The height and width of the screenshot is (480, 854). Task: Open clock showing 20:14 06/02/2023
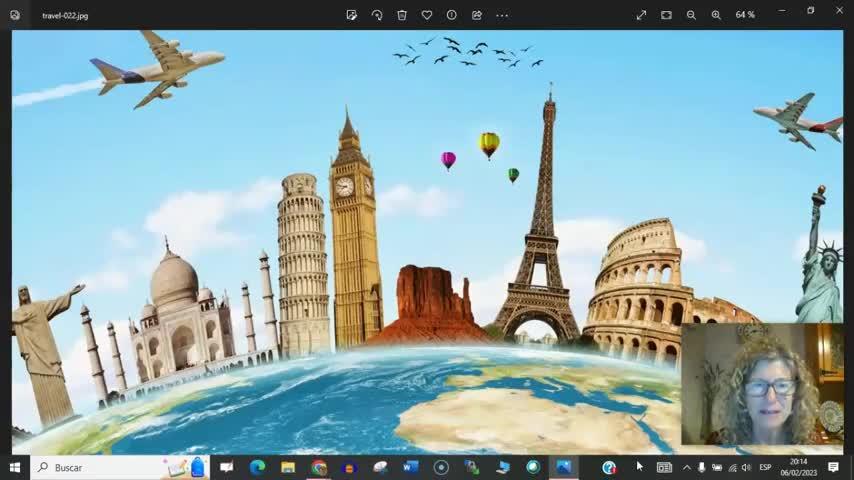[798, 467]
